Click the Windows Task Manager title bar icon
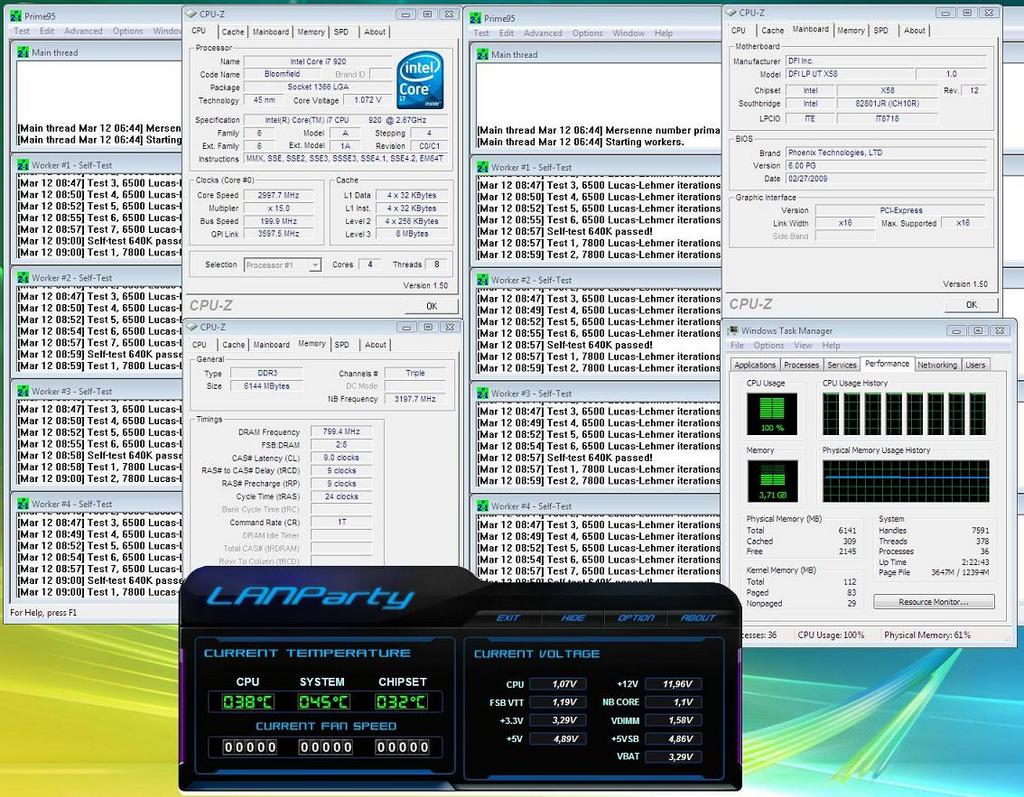 tap(731, 331)
